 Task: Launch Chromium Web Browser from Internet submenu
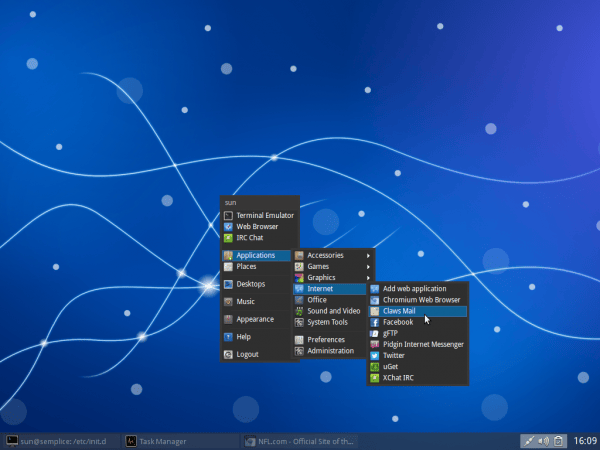[x=420, y=300]
